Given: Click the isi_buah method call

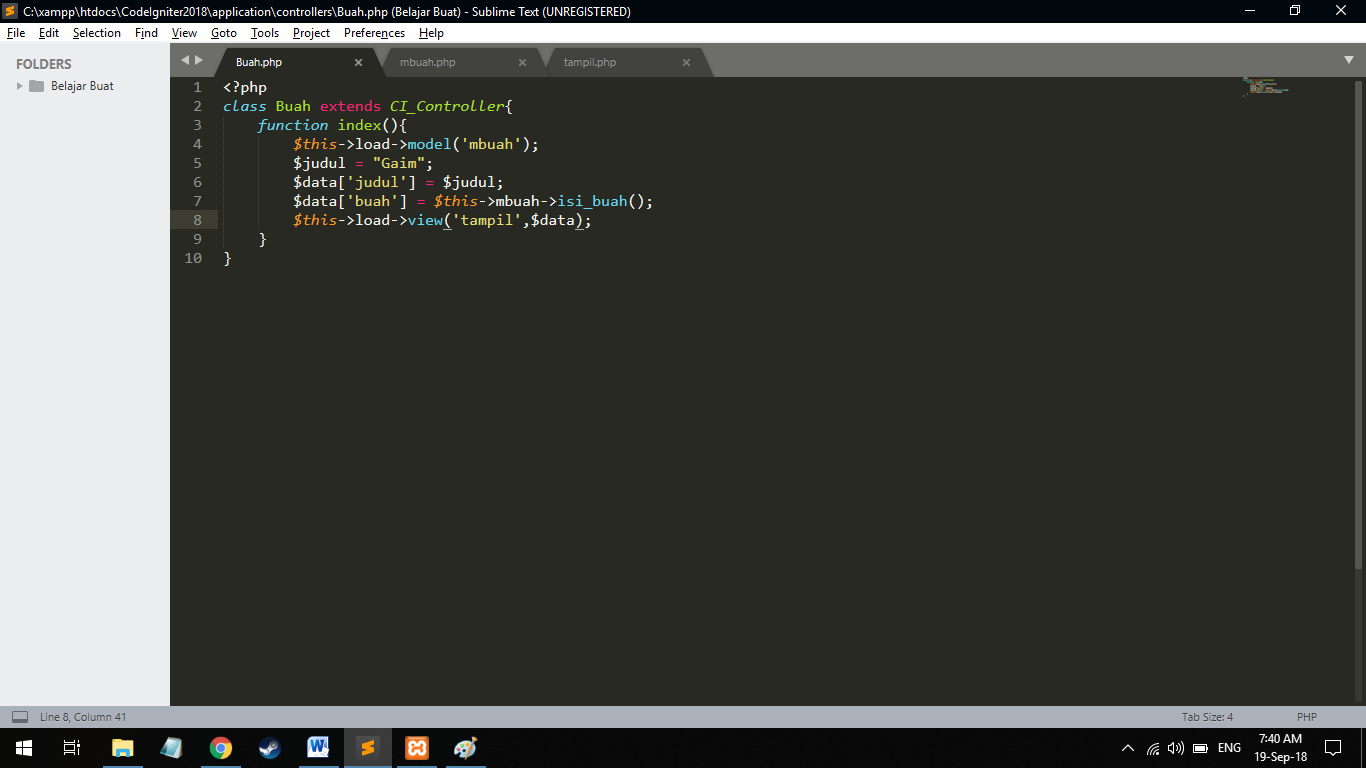Looking at the screenshot, I should [592, 201].
